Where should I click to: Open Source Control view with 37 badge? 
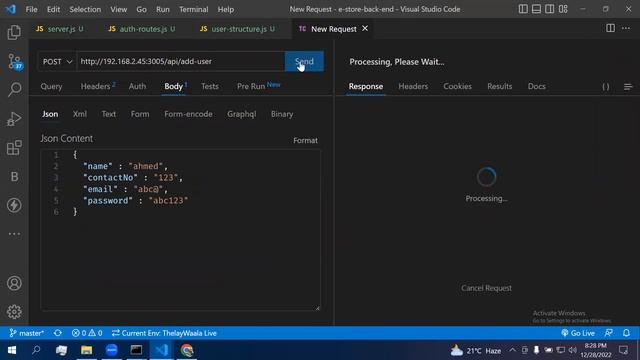pyautogui.click(x=15, y=62)
